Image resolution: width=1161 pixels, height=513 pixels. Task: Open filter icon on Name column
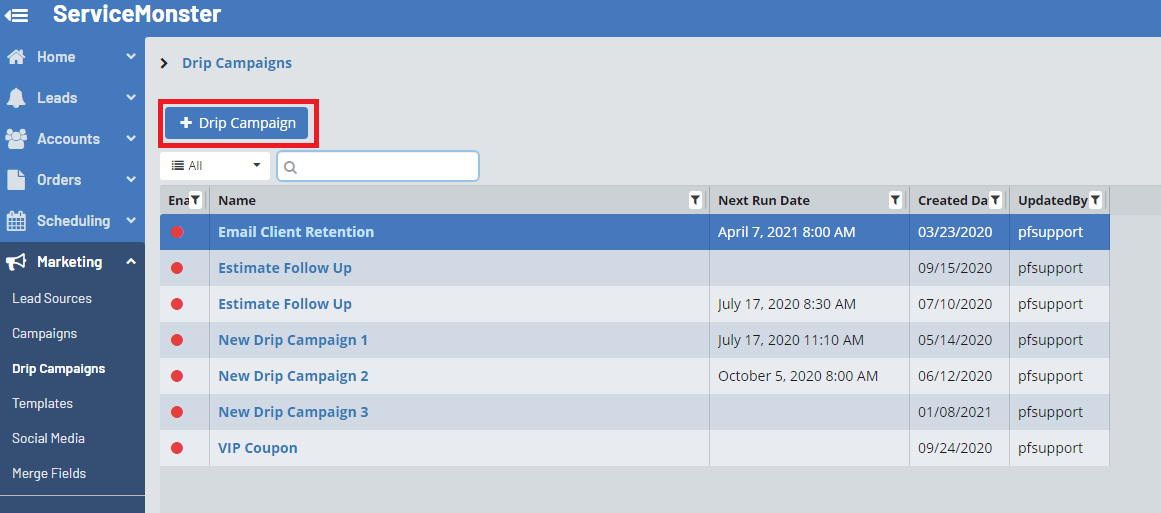pos(695,200)
